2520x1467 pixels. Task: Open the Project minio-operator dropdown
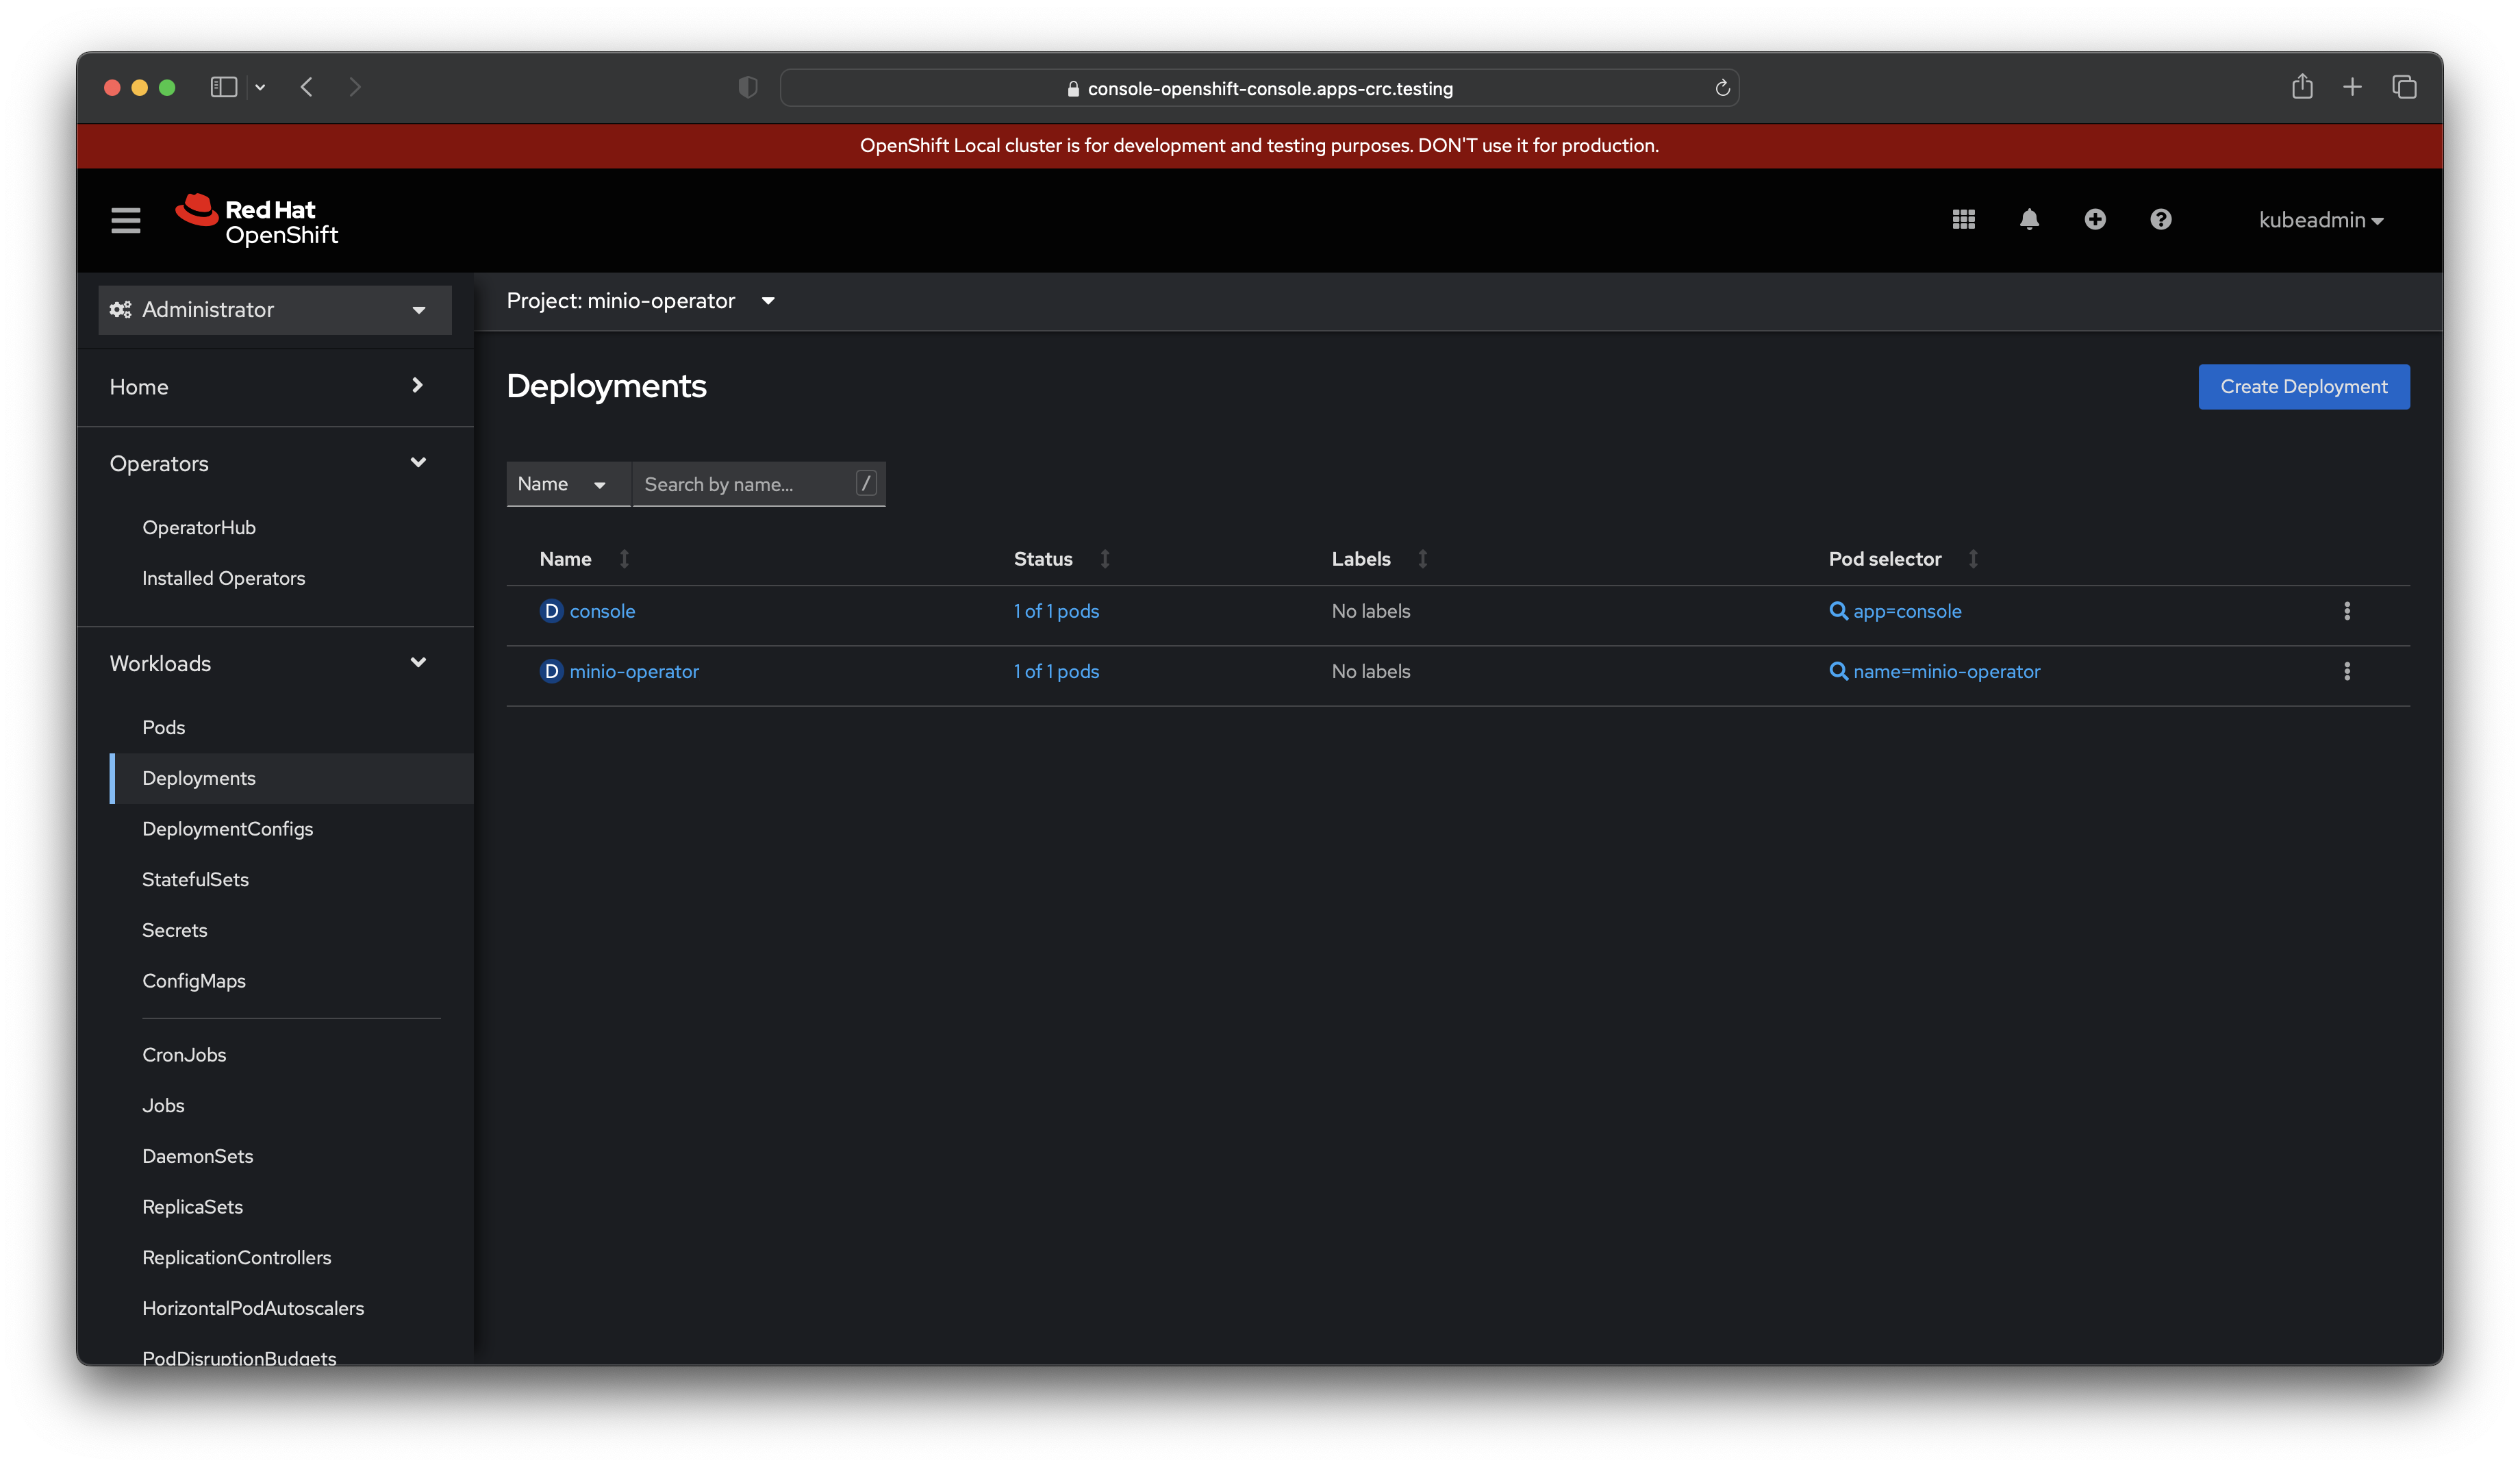641,301
